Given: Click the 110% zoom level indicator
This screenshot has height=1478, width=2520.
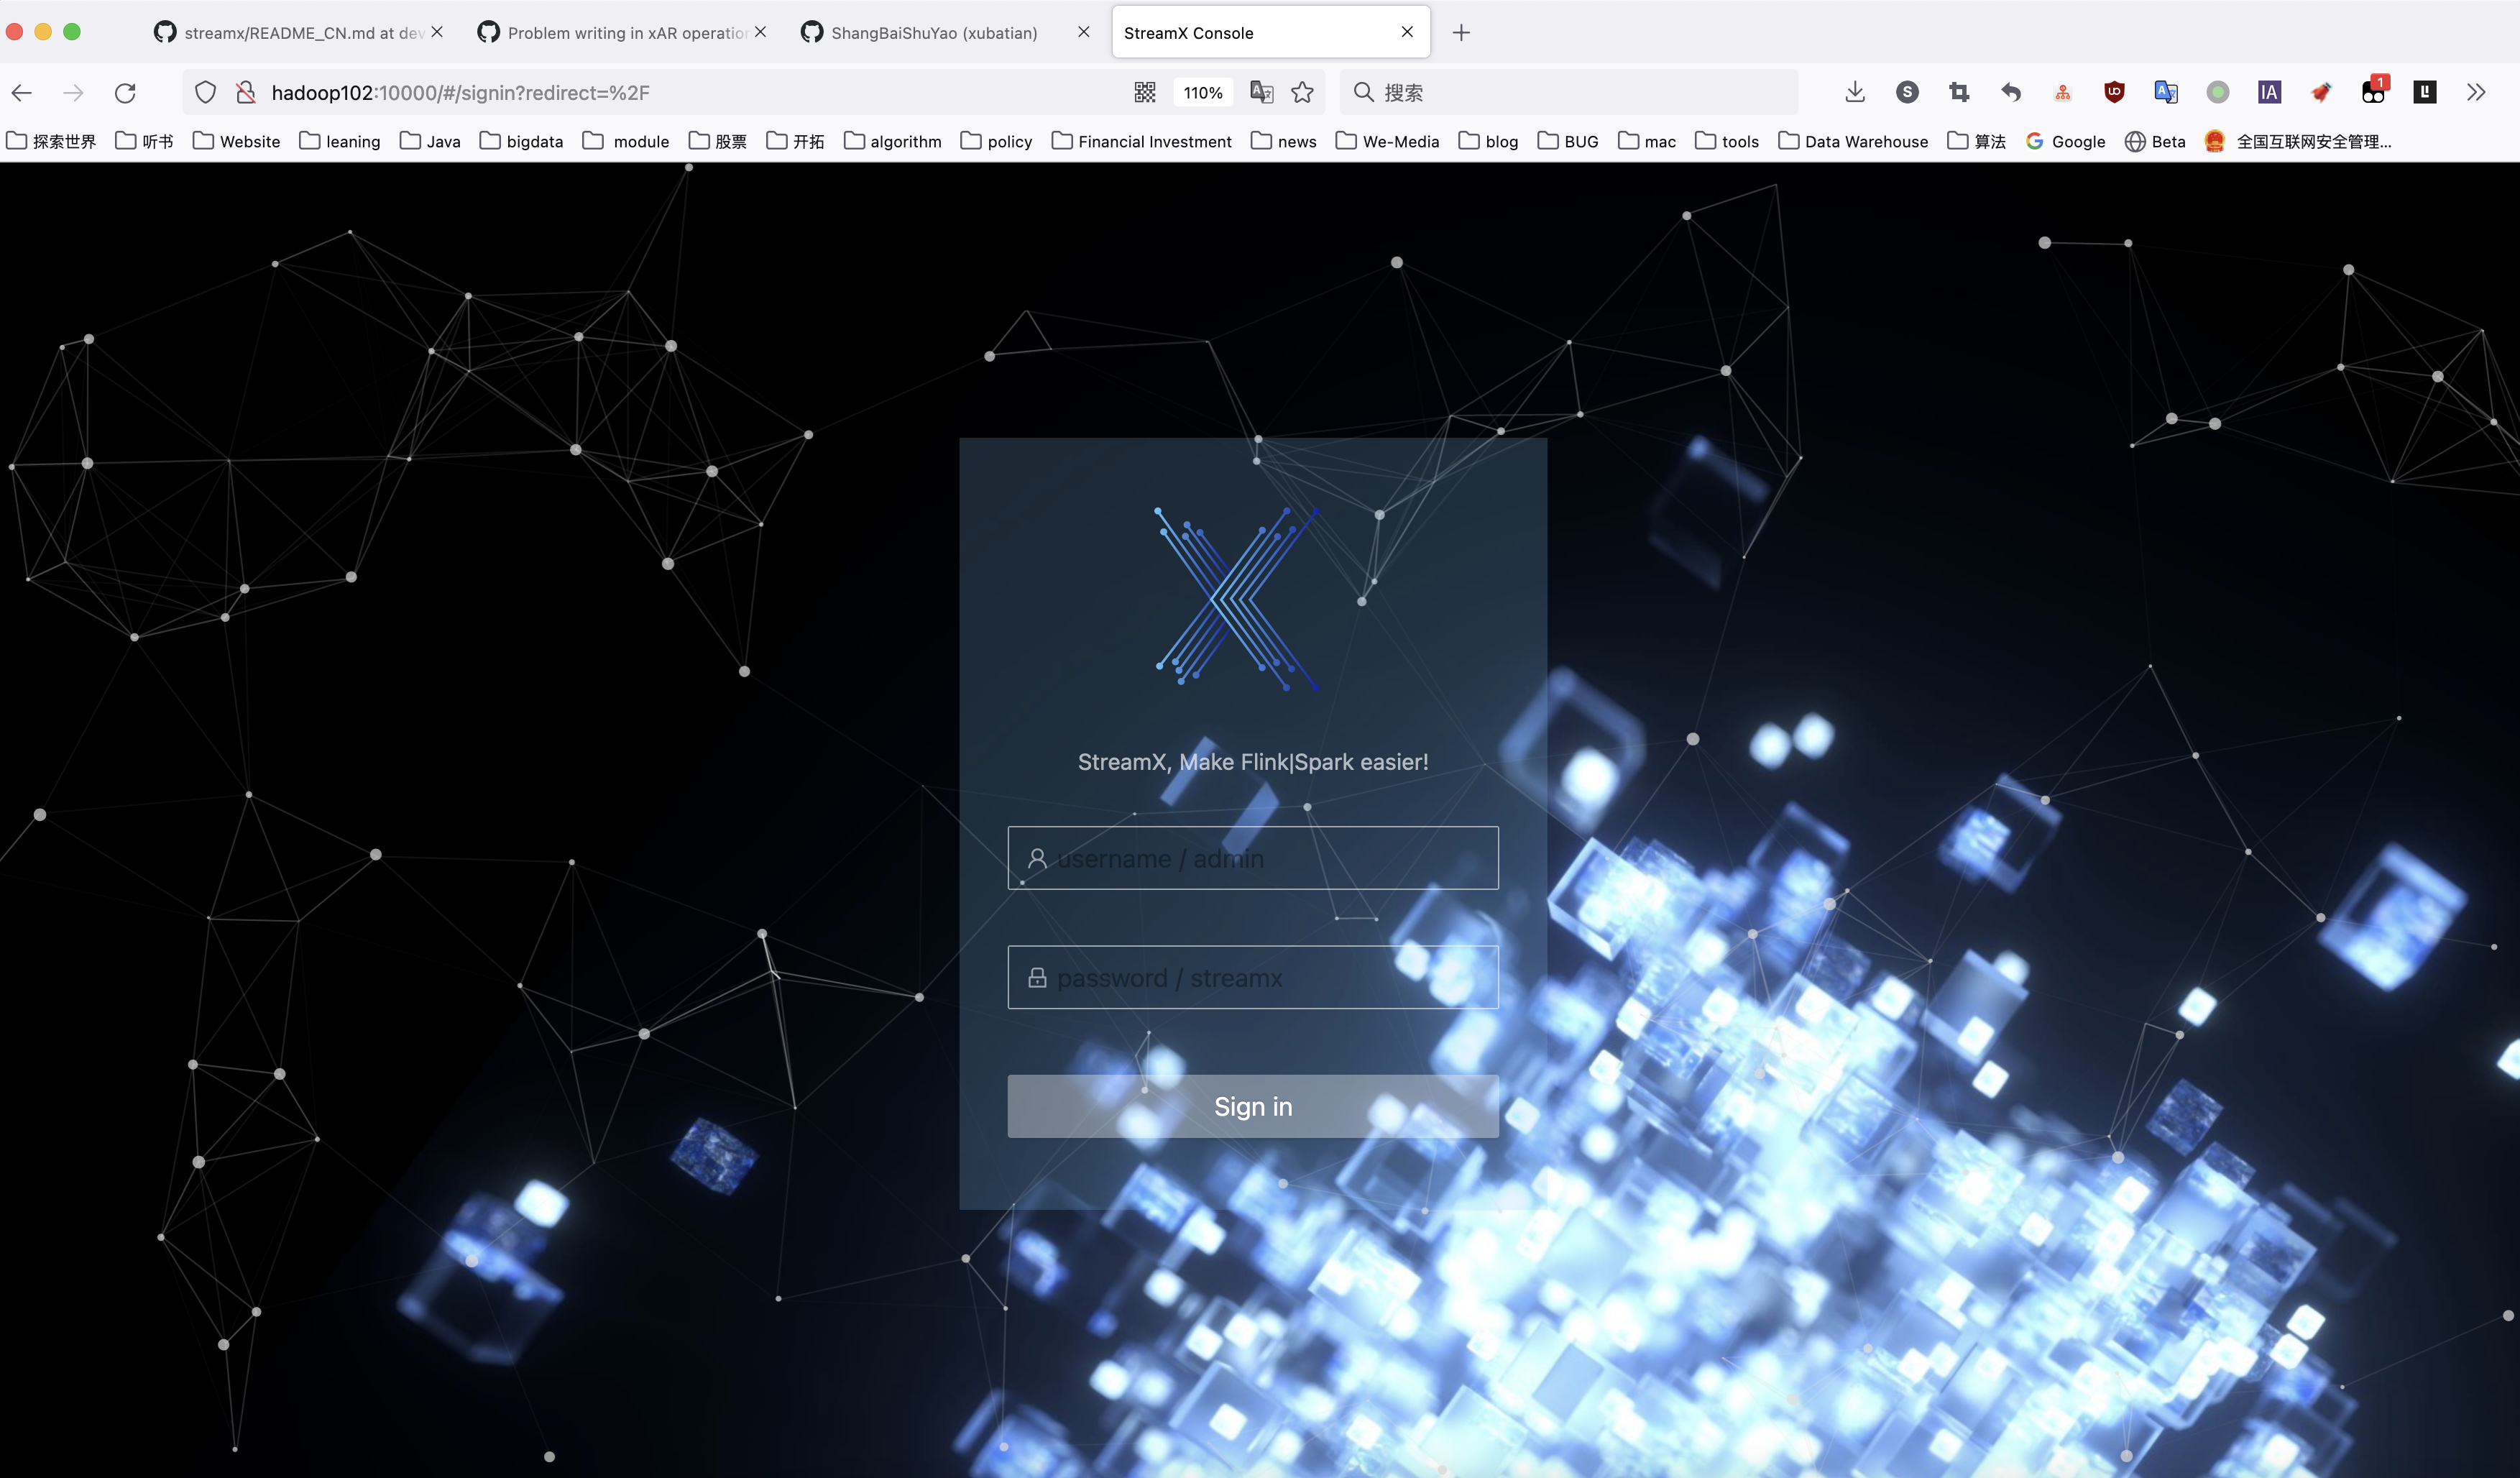Looking at the screenshot, I should pyautogui.click(x=1203, y=93).
